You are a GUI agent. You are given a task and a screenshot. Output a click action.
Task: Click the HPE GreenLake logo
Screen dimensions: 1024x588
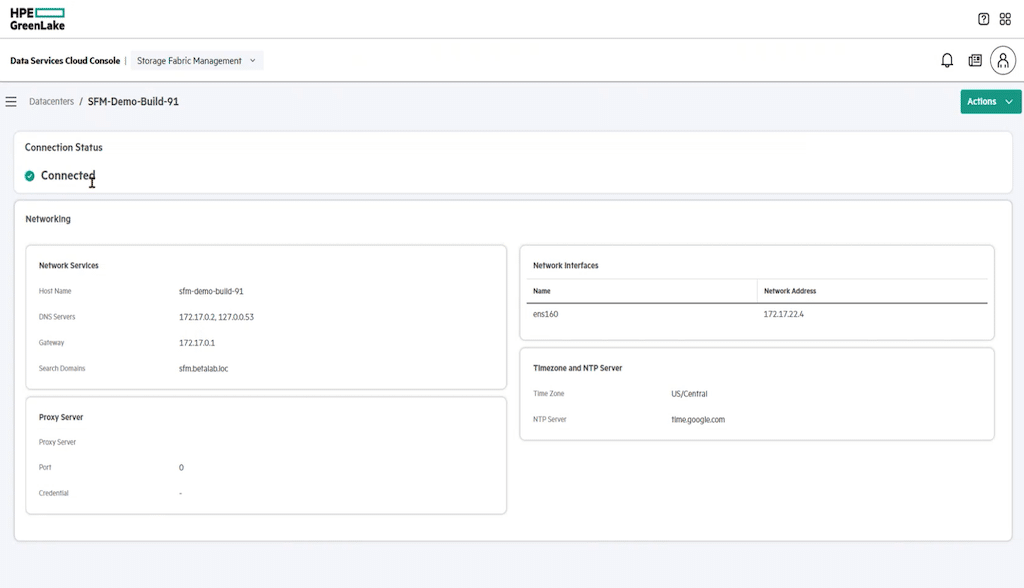tap(37, 19)
